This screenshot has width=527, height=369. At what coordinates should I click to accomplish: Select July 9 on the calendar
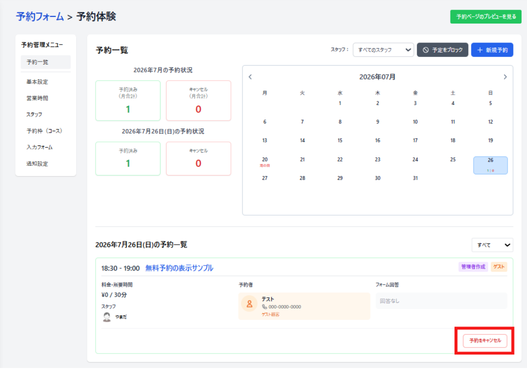(x=378, y=122)
